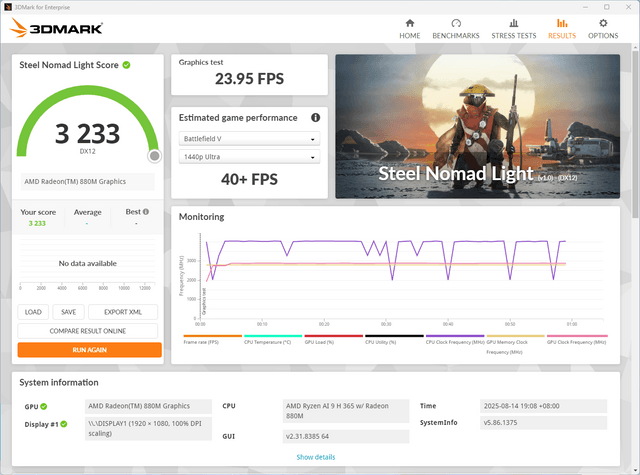The width and height of the screenshot is (640, 475).
Task: Toggle the Frame rate (FPS) legend swatch
Action: (x=213, y=336)
